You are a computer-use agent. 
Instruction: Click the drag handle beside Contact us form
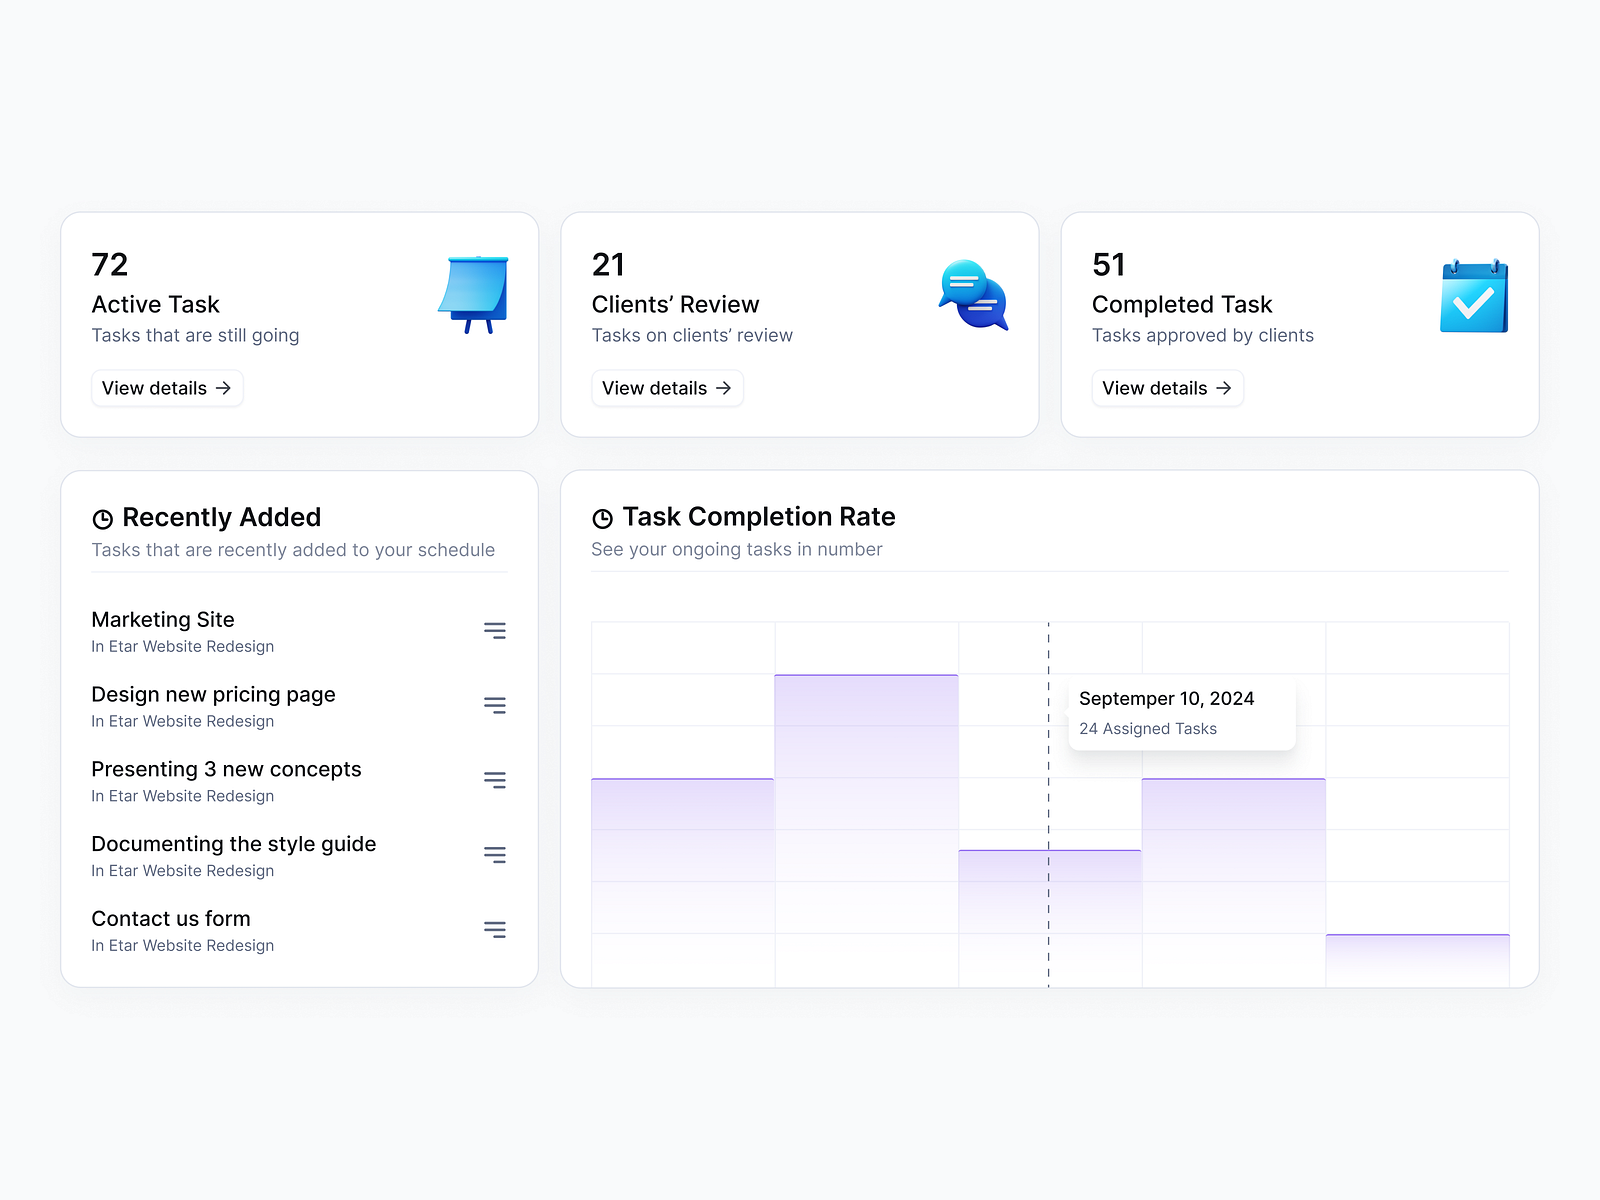pos(495,929)
